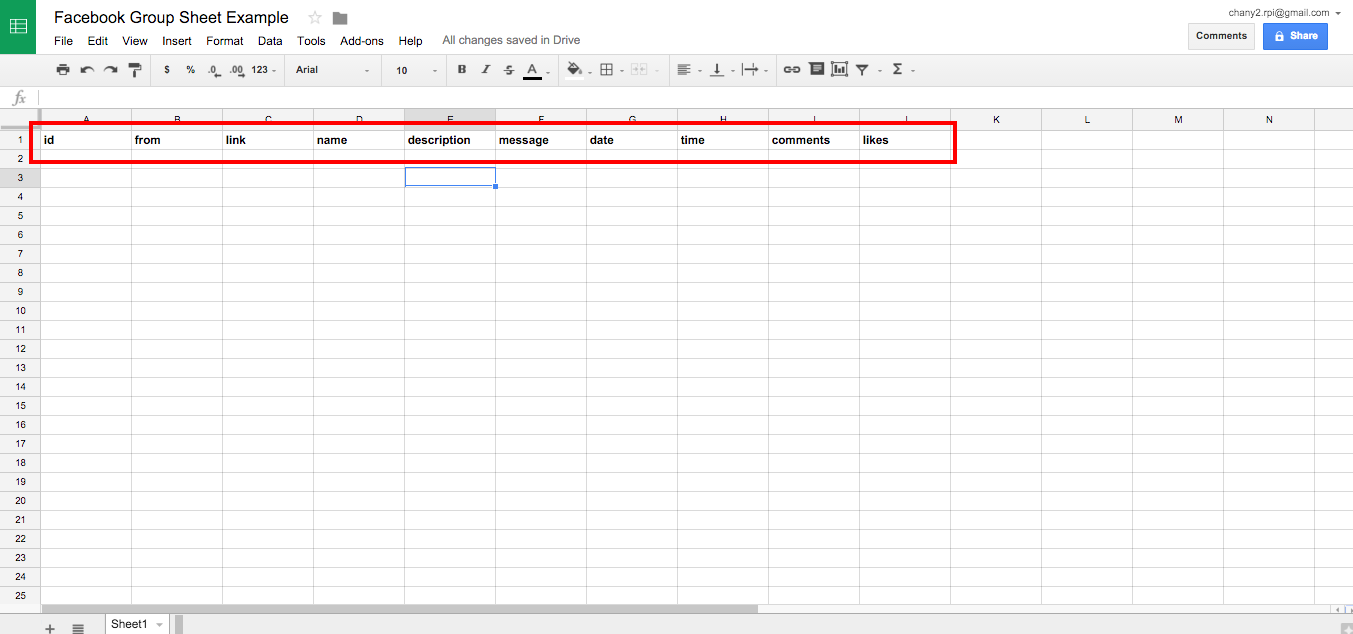
Task: Open the Tools menu
Action: 311,41
